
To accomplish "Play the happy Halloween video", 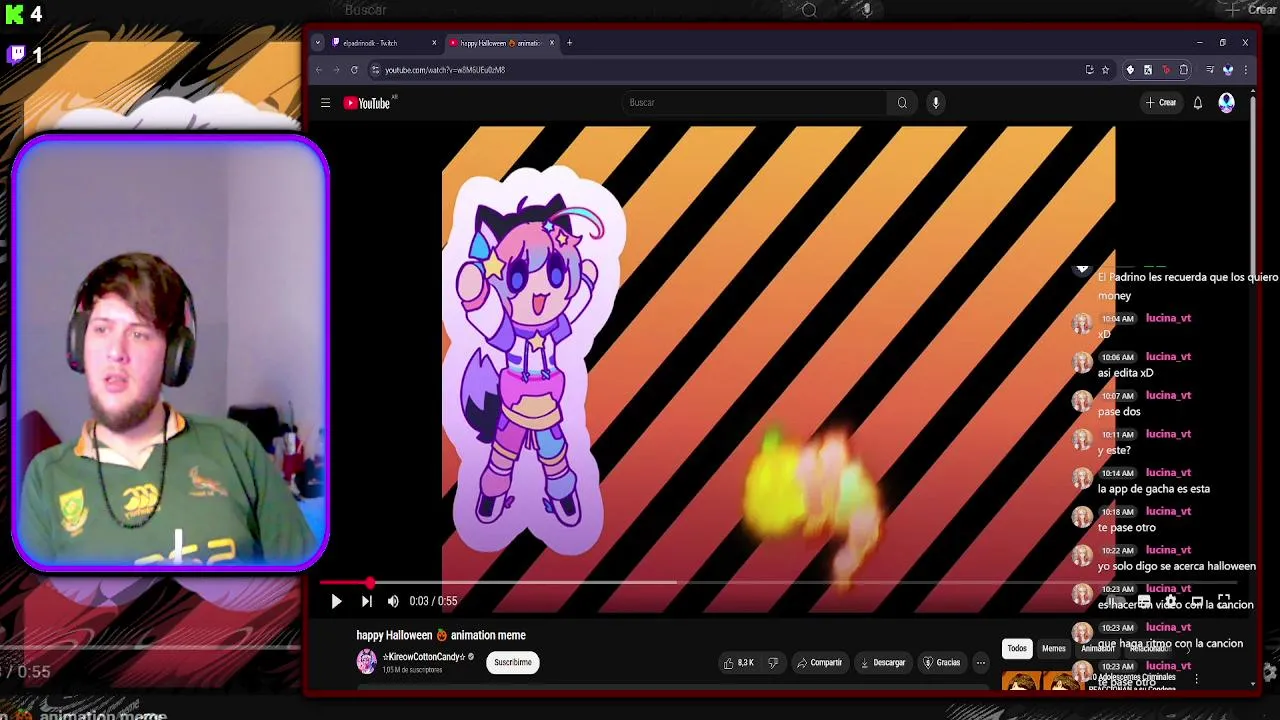I will tap(336, 601).
